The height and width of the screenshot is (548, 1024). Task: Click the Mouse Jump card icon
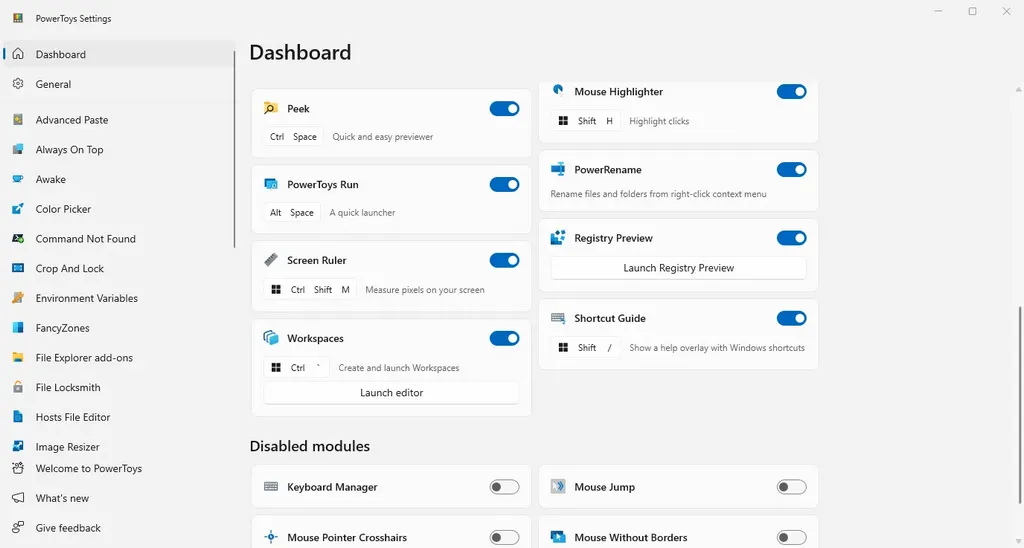pos(558,487)
